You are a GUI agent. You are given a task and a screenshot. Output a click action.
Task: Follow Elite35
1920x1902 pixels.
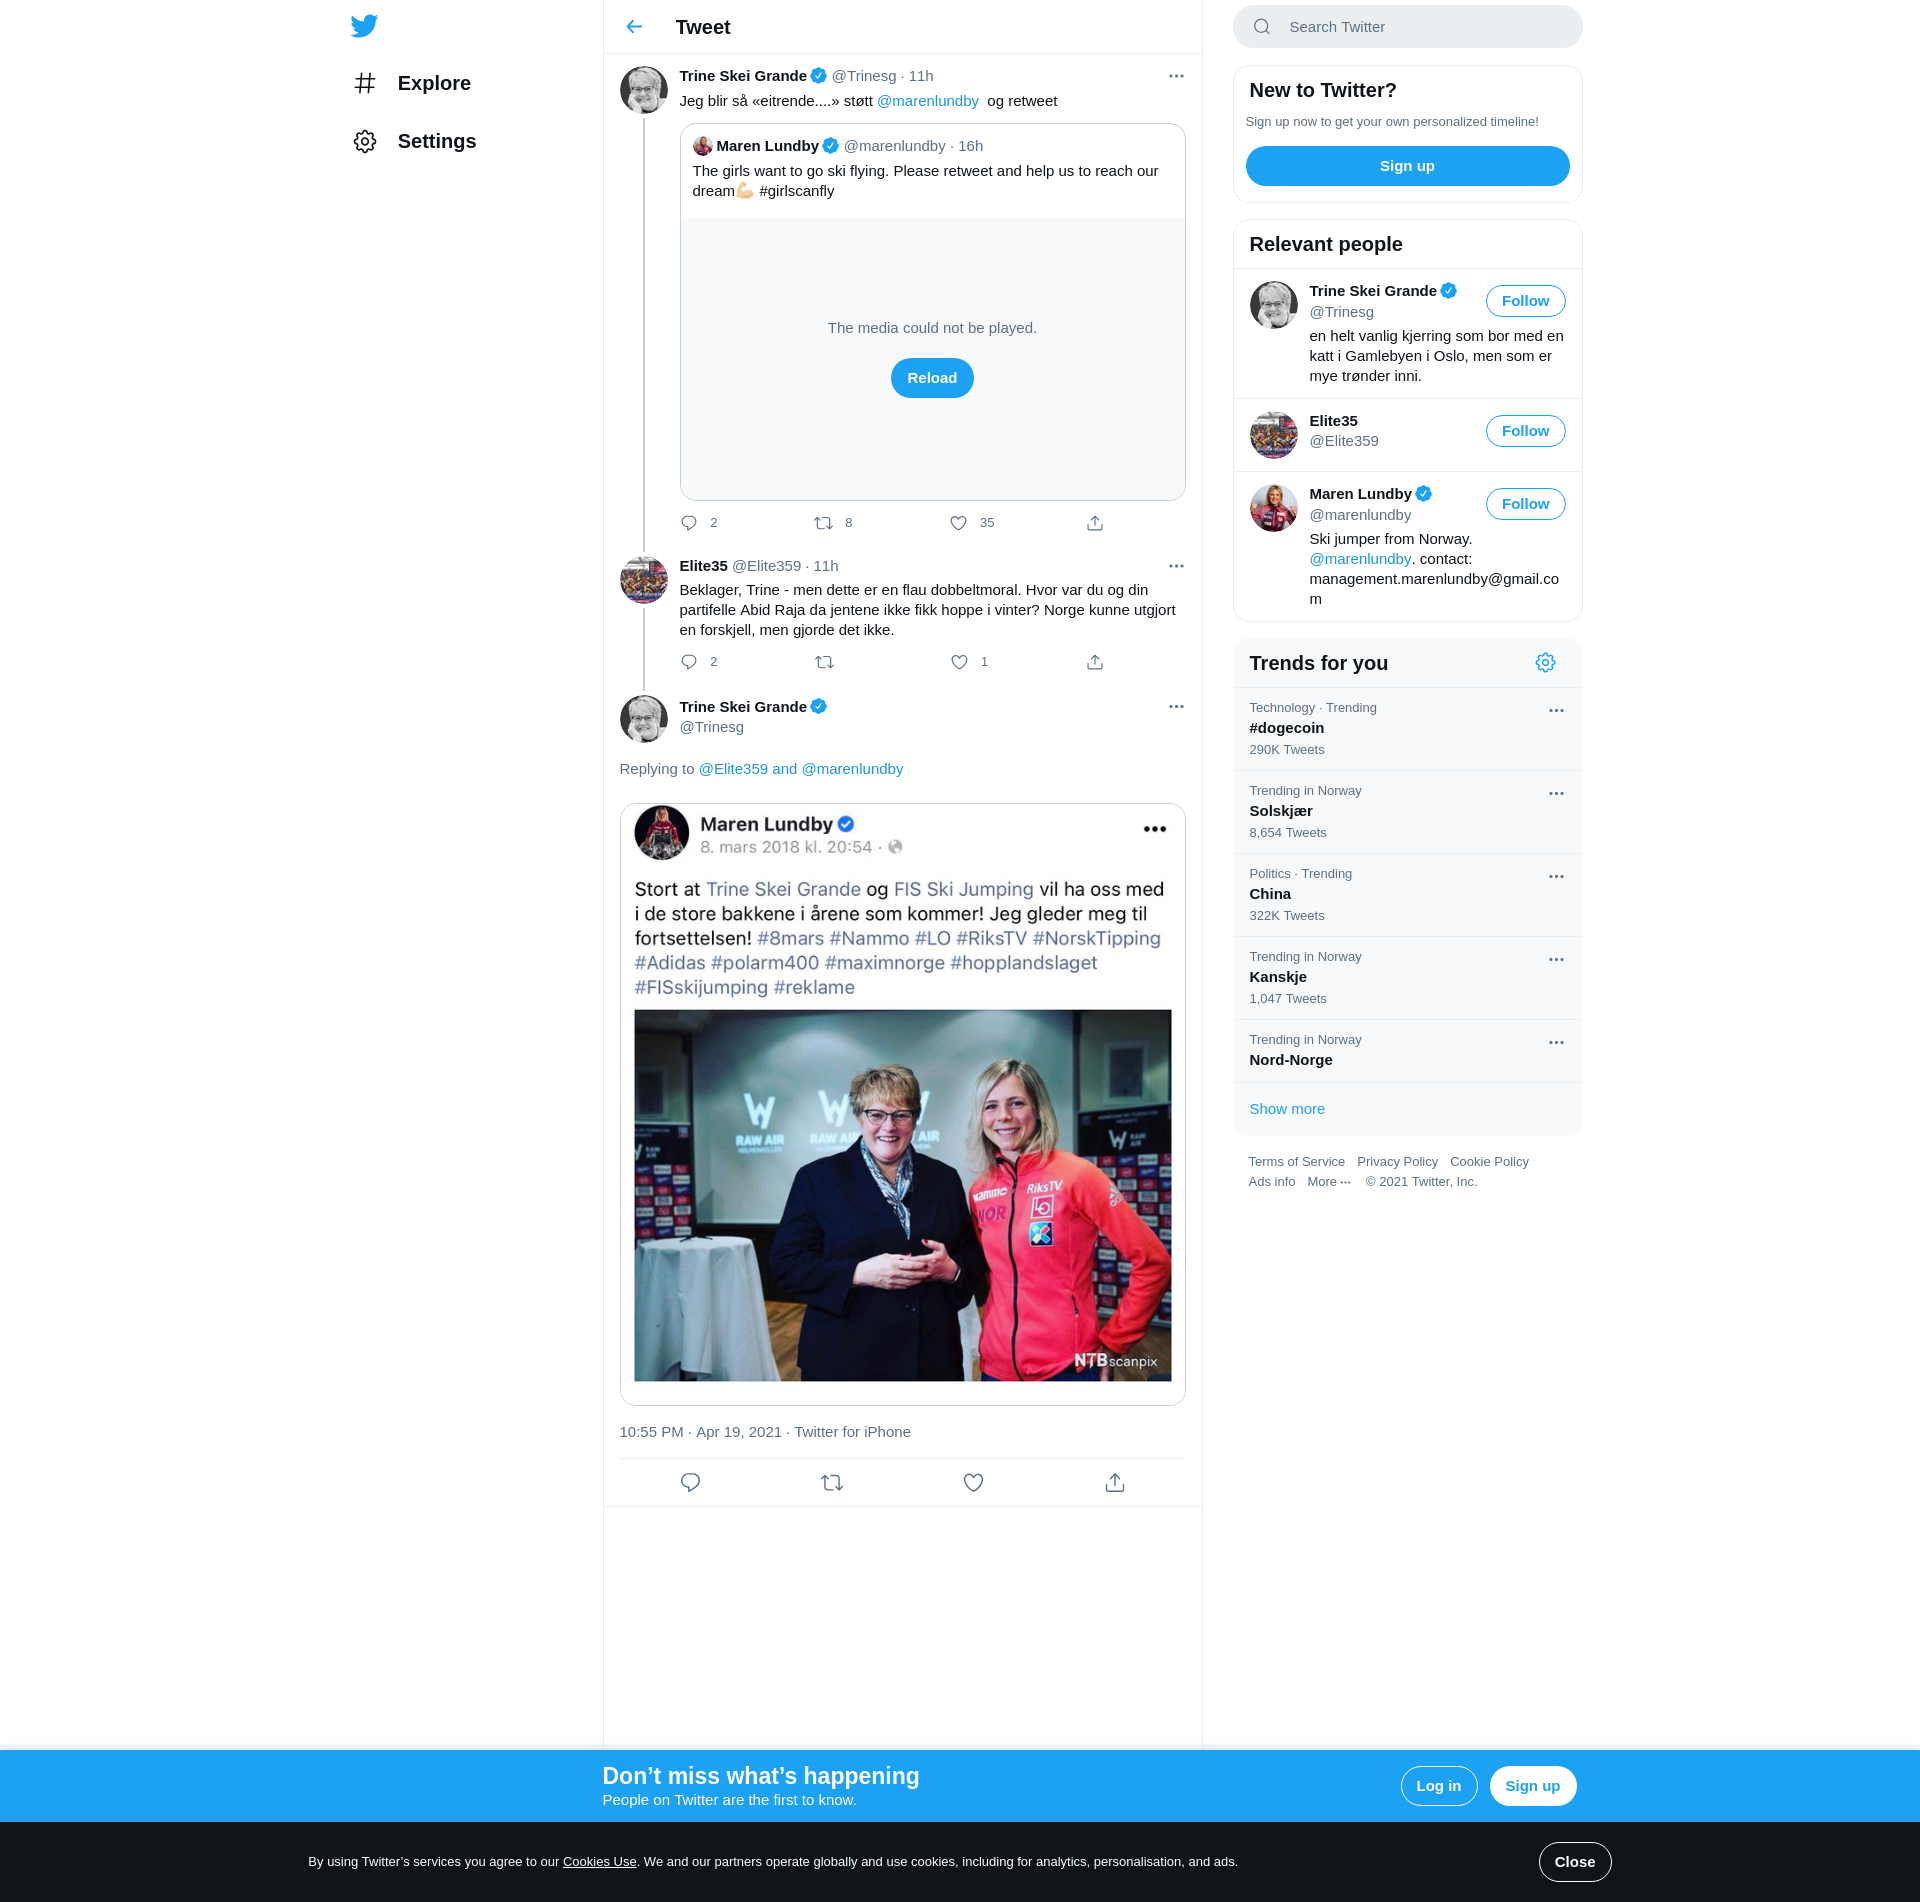coord(1525,431)
